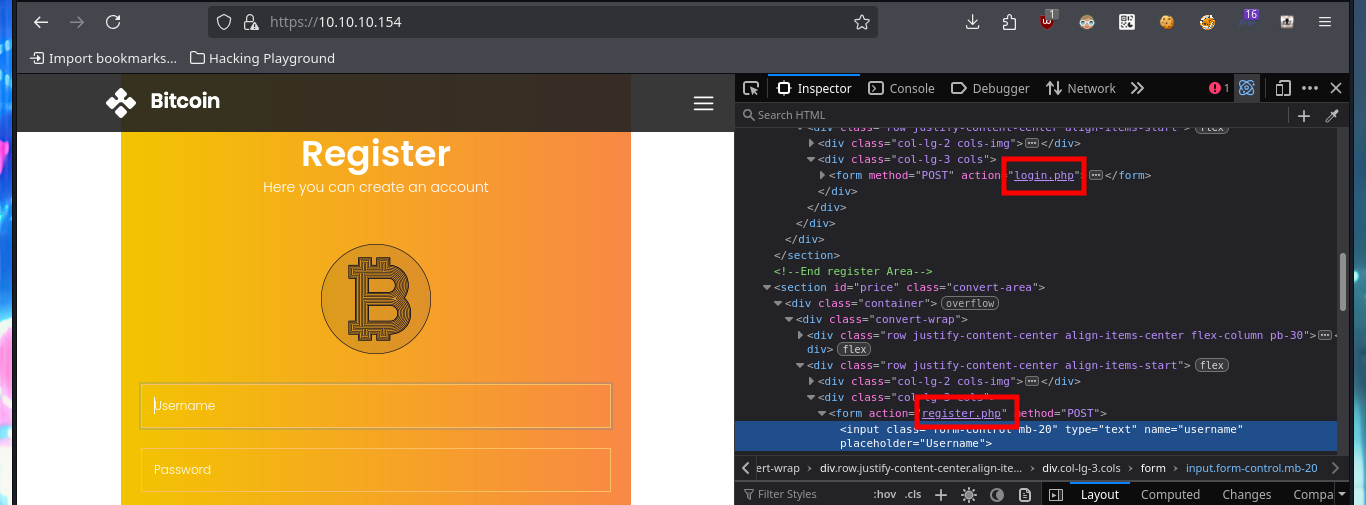Open the uBlock Origin extension
1366x505 pixels.
[x=1047, y=22]
